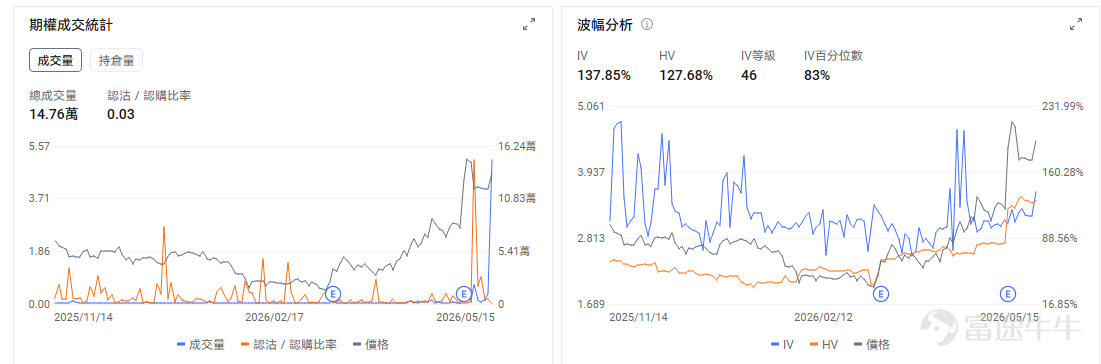Open the info tooltip next to 波幅分析

tap(647, 25)
